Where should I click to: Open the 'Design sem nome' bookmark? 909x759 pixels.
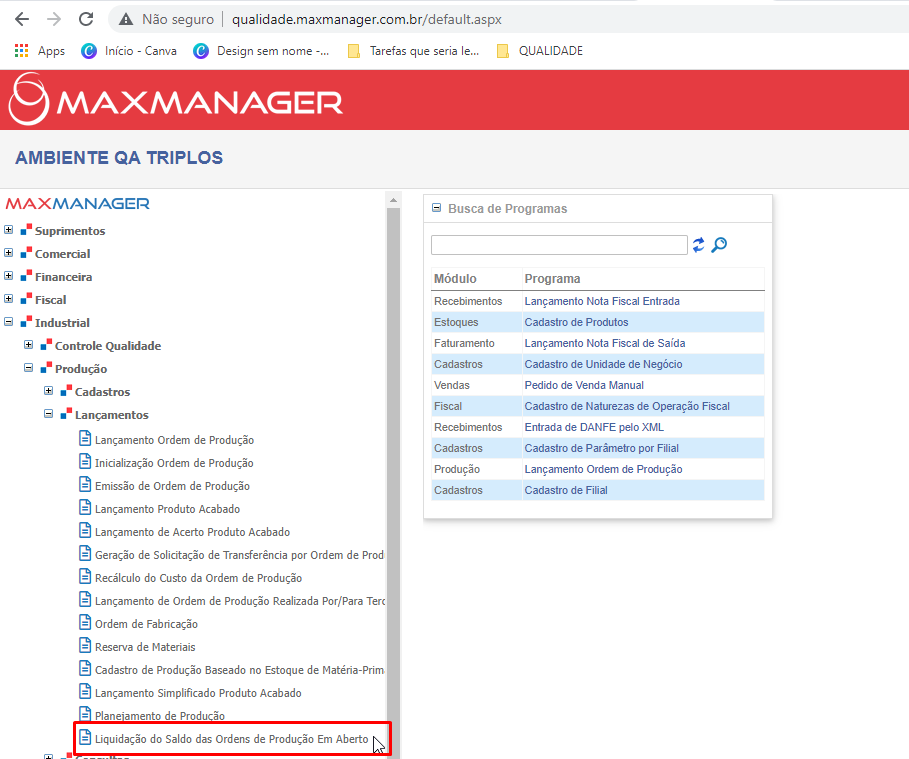261,51
